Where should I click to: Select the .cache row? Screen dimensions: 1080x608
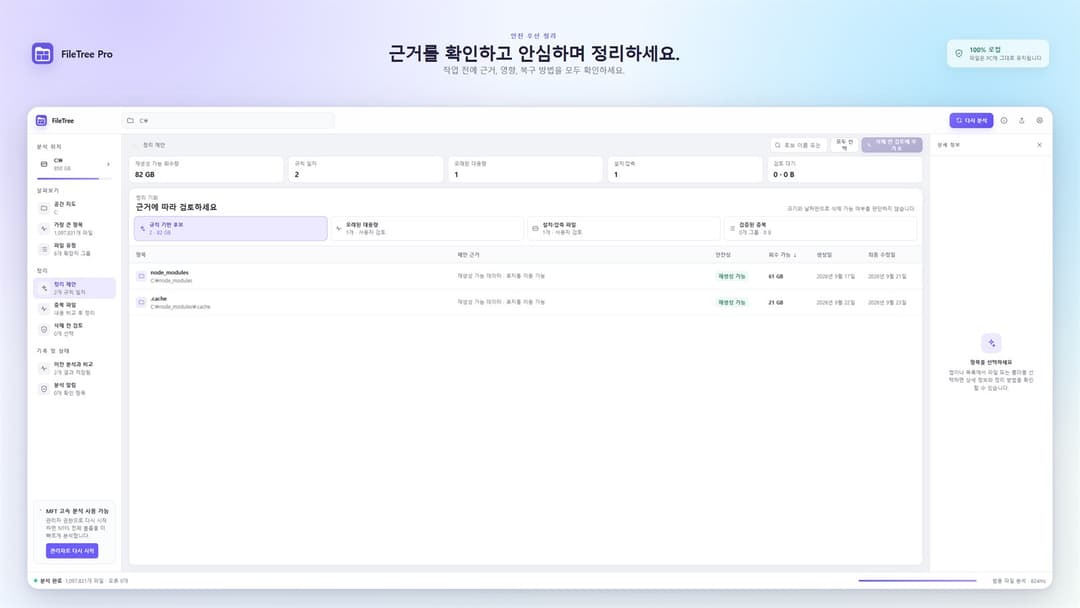(x=526, y=302)
